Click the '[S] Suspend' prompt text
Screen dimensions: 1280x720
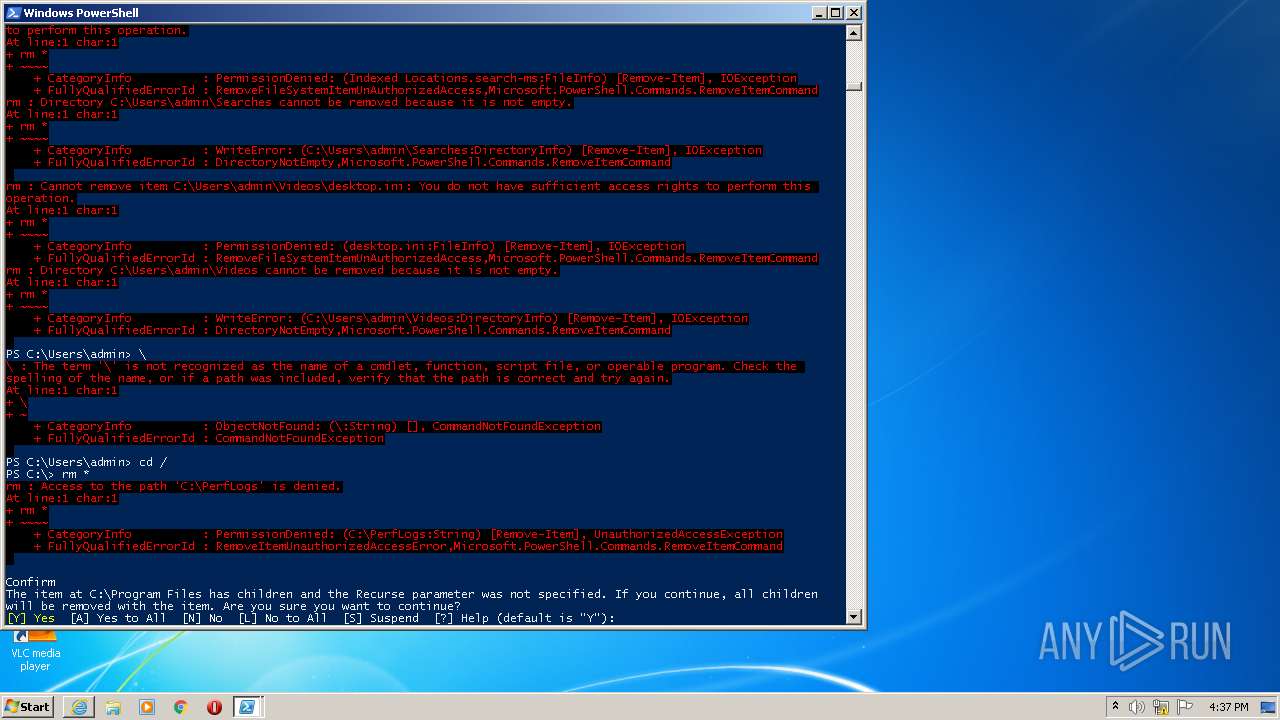[380, 618]
